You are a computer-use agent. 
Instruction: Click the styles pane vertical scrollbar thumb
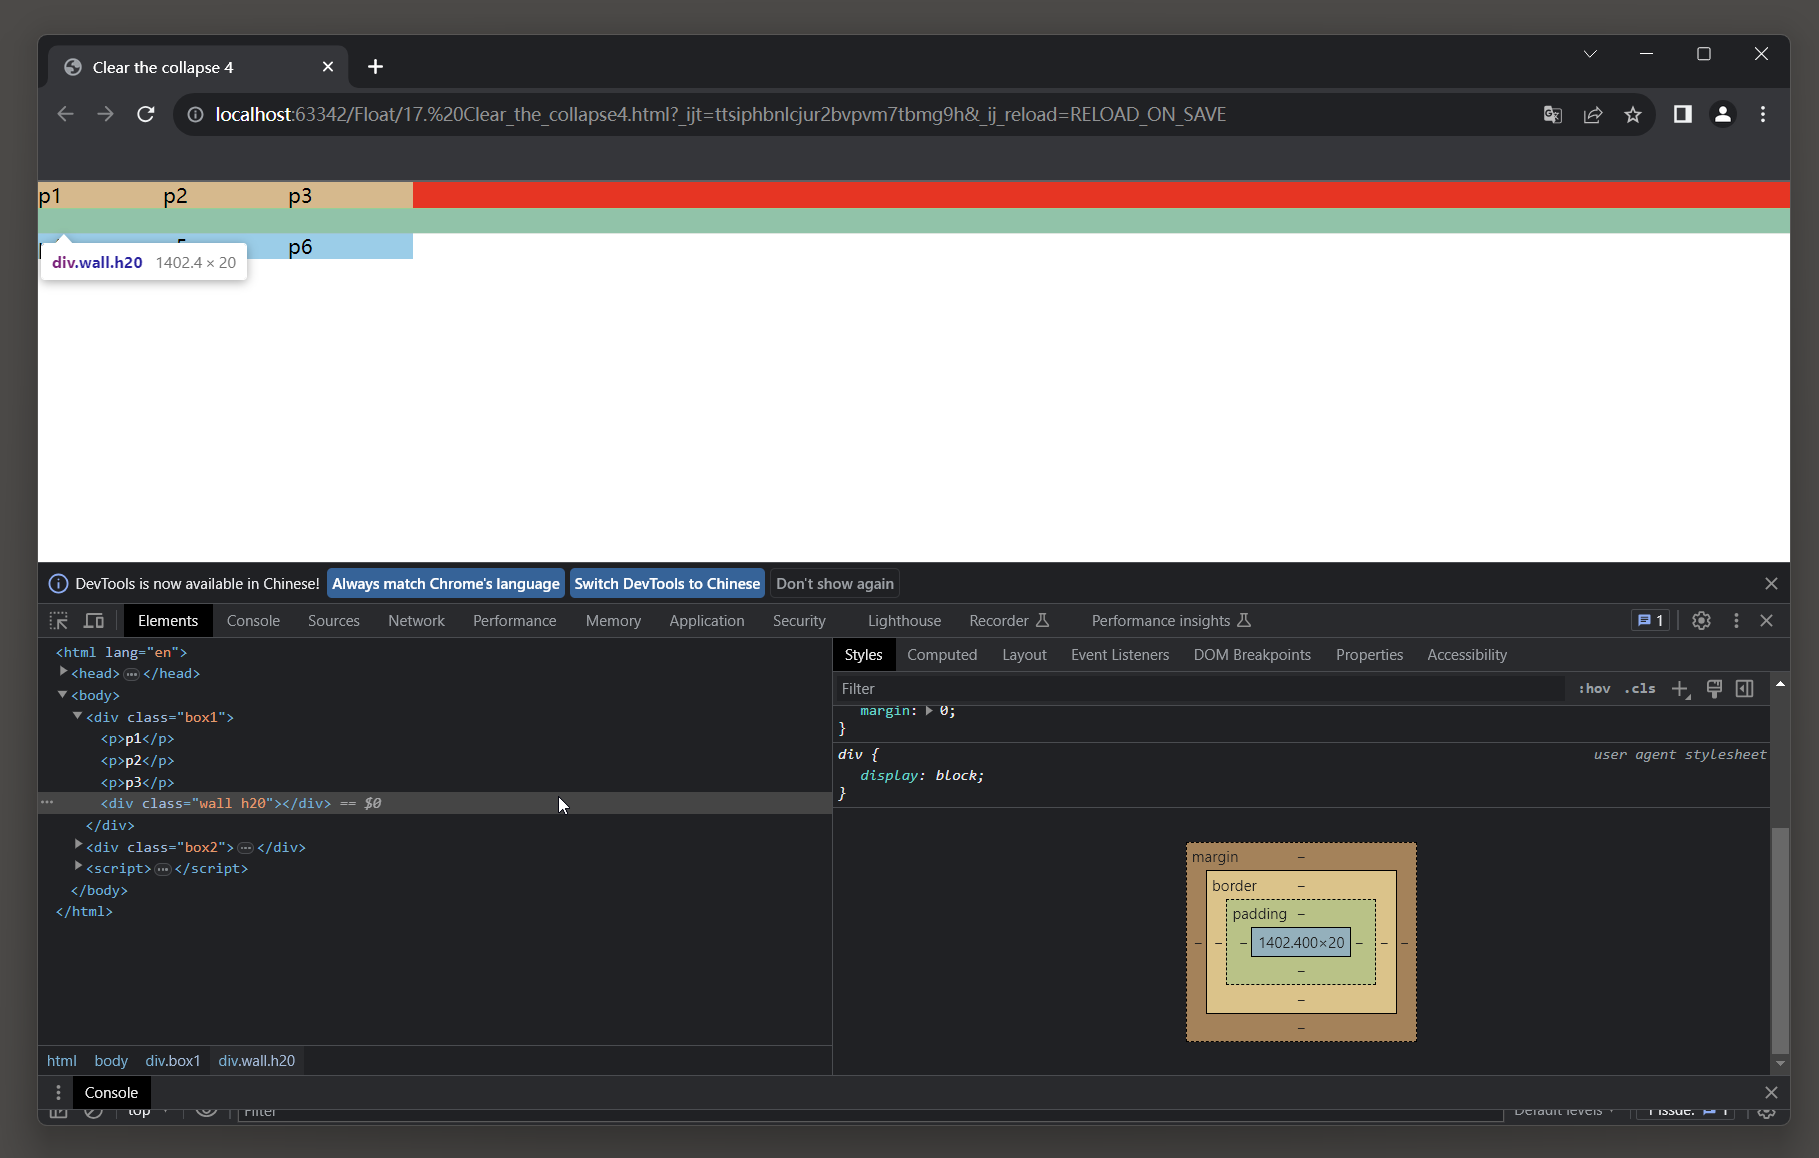coord(1780,940)
